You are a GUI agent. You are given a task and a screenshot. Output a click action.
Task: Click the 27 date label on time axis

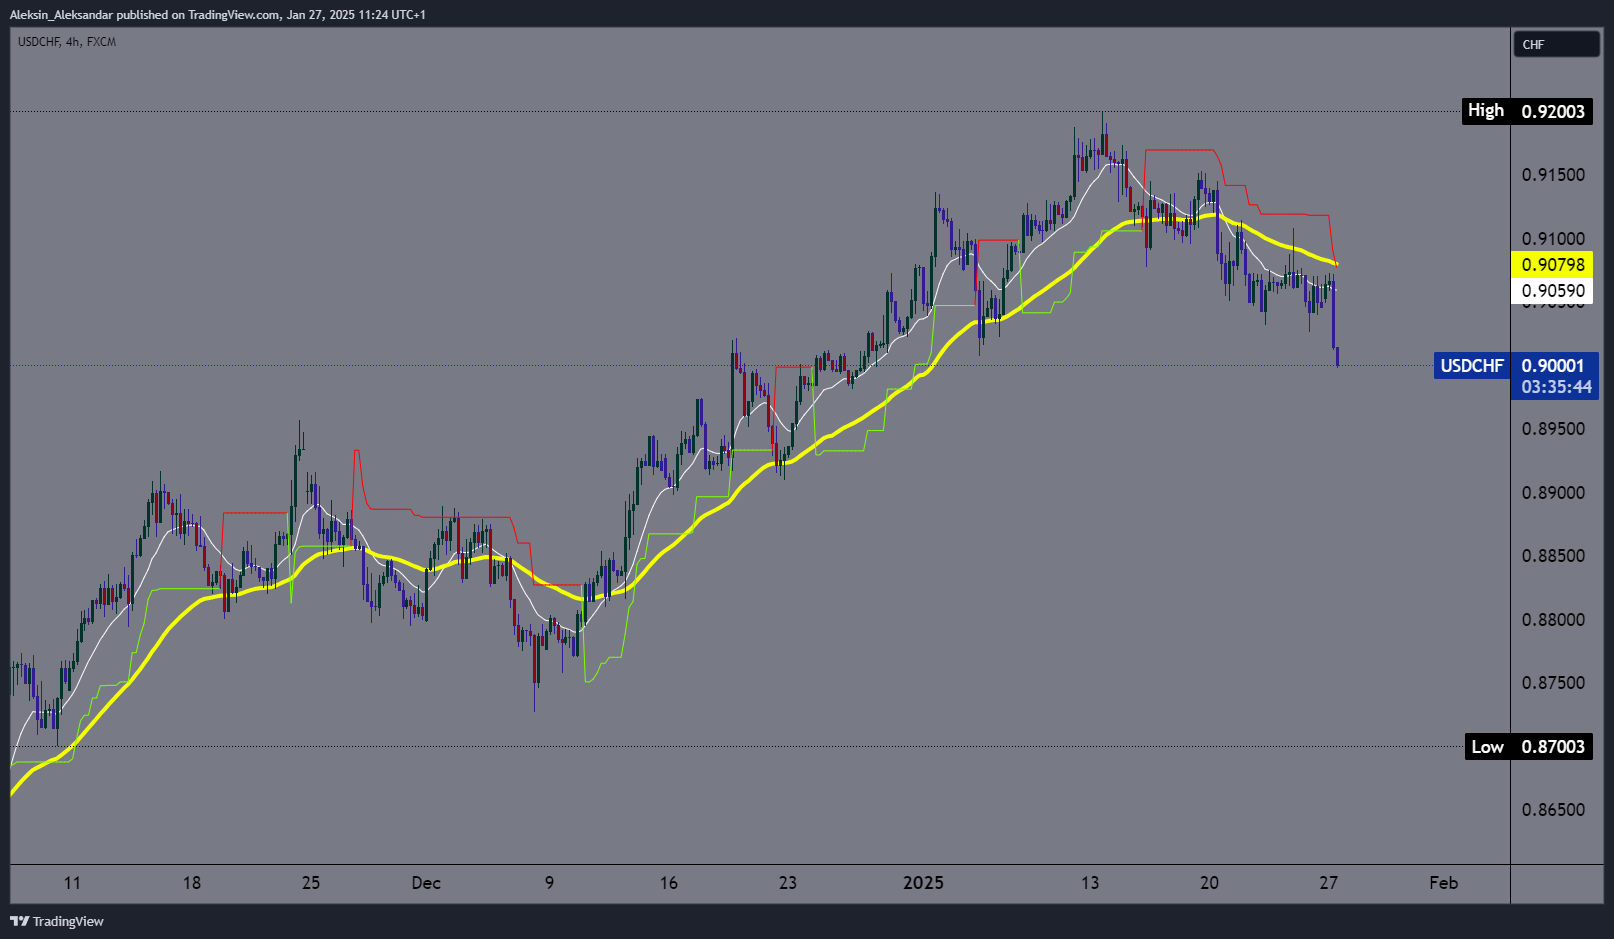pyautogui.click(x=1328, y=883)
